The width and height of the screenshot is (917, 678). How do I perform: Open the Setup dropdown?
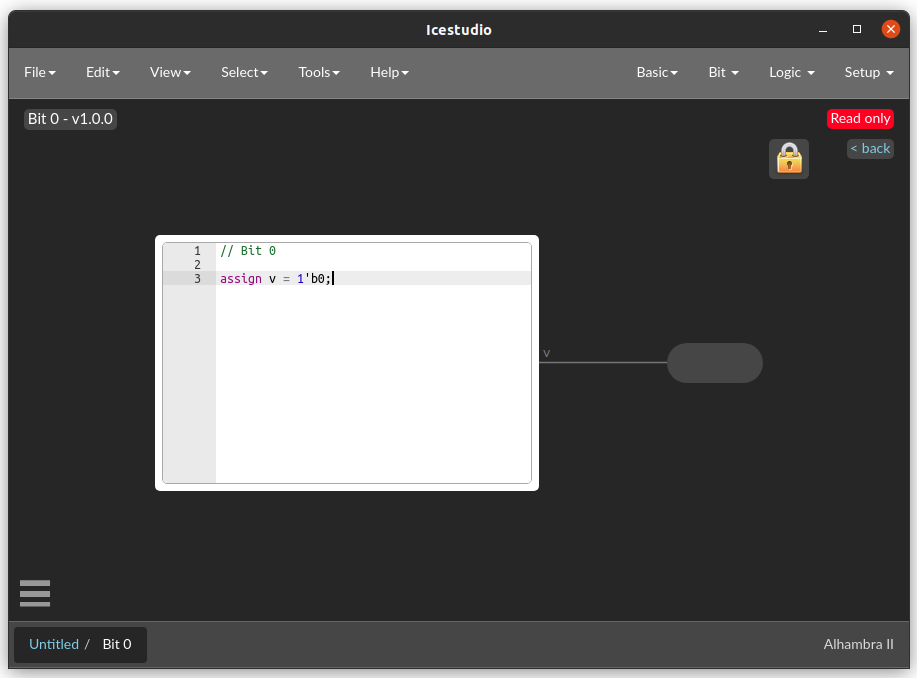point(866,72)
